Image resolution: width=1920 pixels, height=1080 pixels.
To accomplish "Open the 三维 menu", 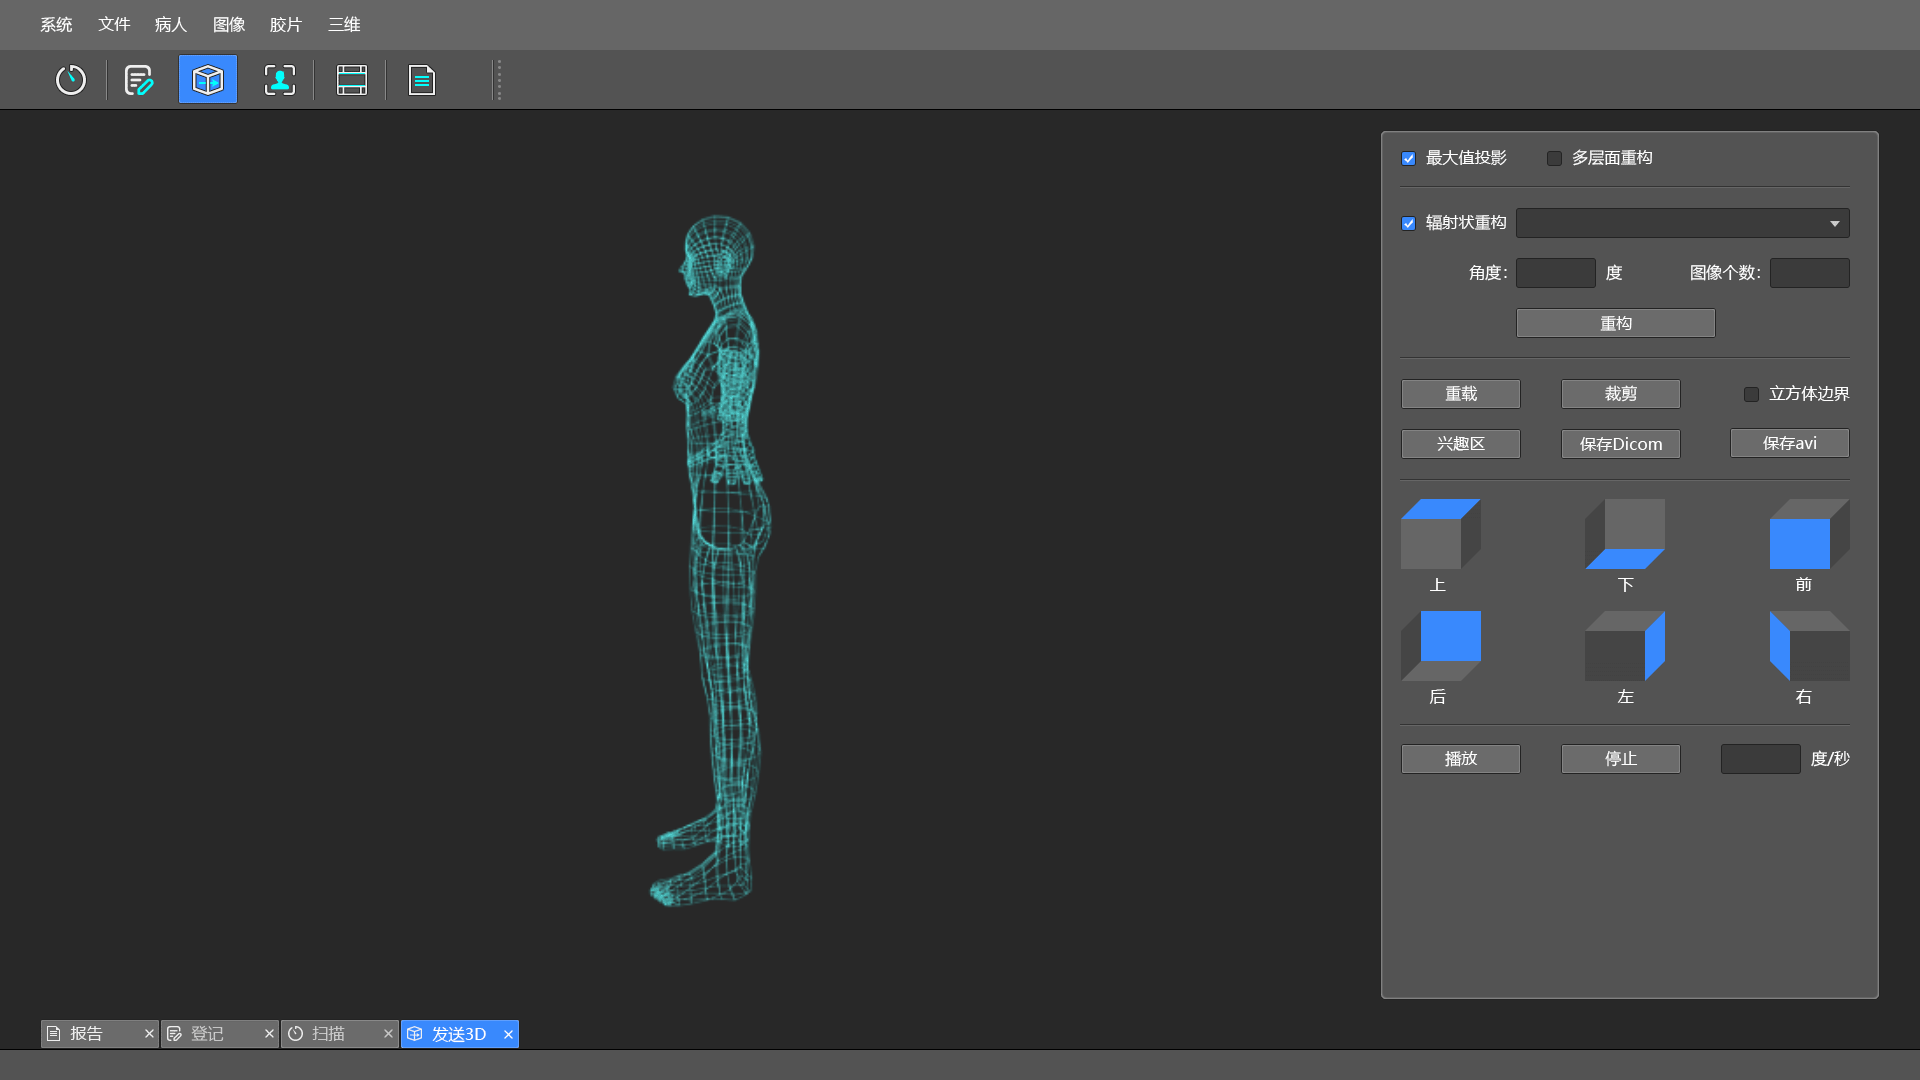I will (344, 25).
